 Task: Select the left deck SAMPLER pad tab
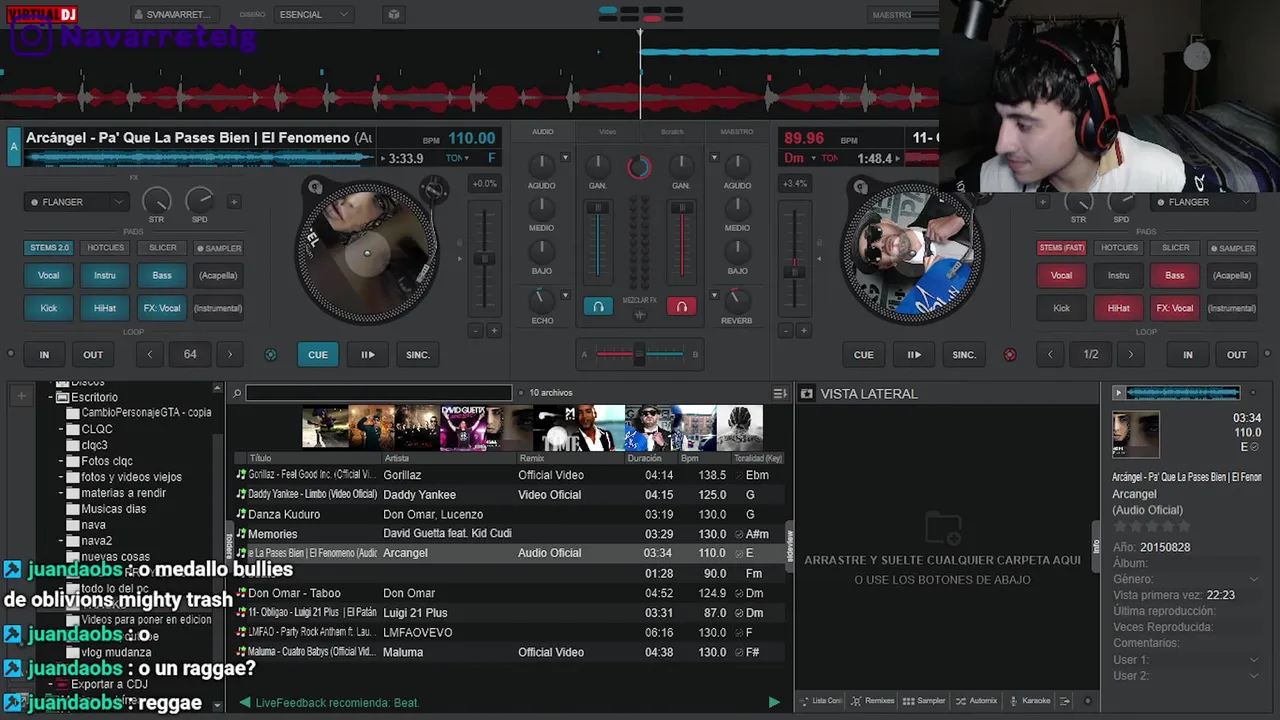[x=218, y=248]
